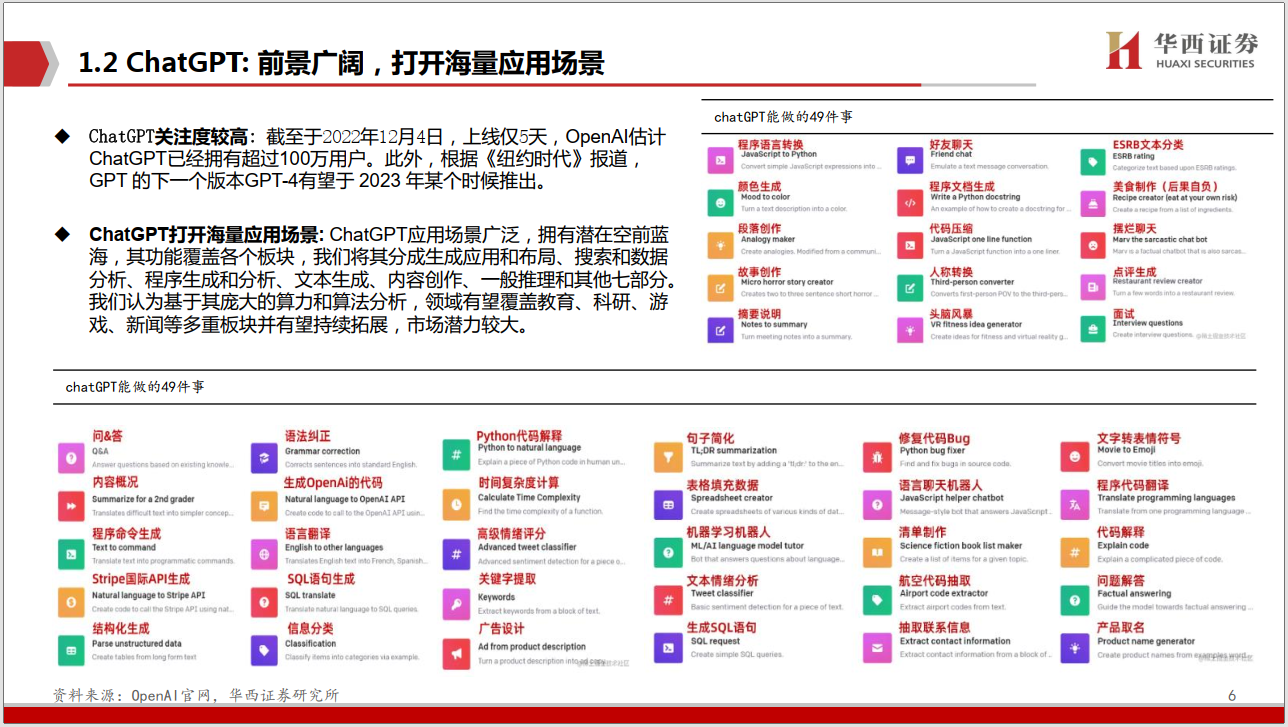
Task: Click the ML/AI language model tutor icon
Action: [668, 552]
